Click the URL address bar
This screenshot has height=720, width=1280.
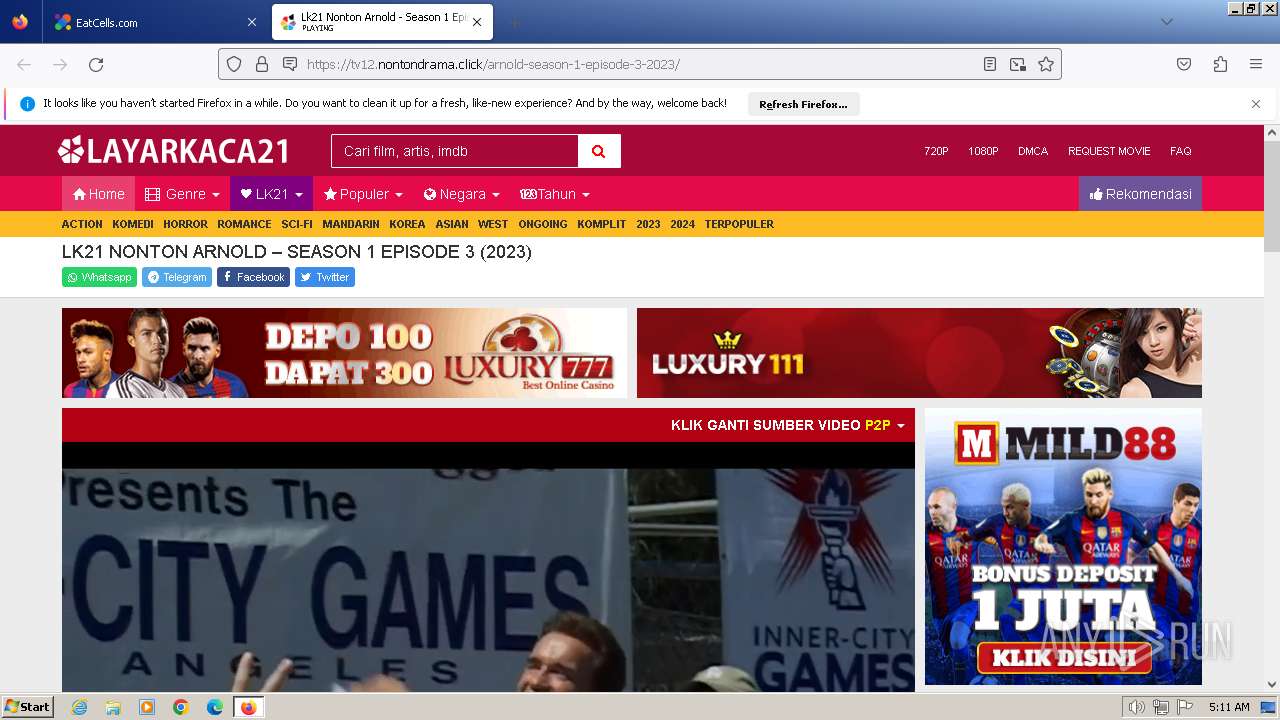click(x=640, y=64)
